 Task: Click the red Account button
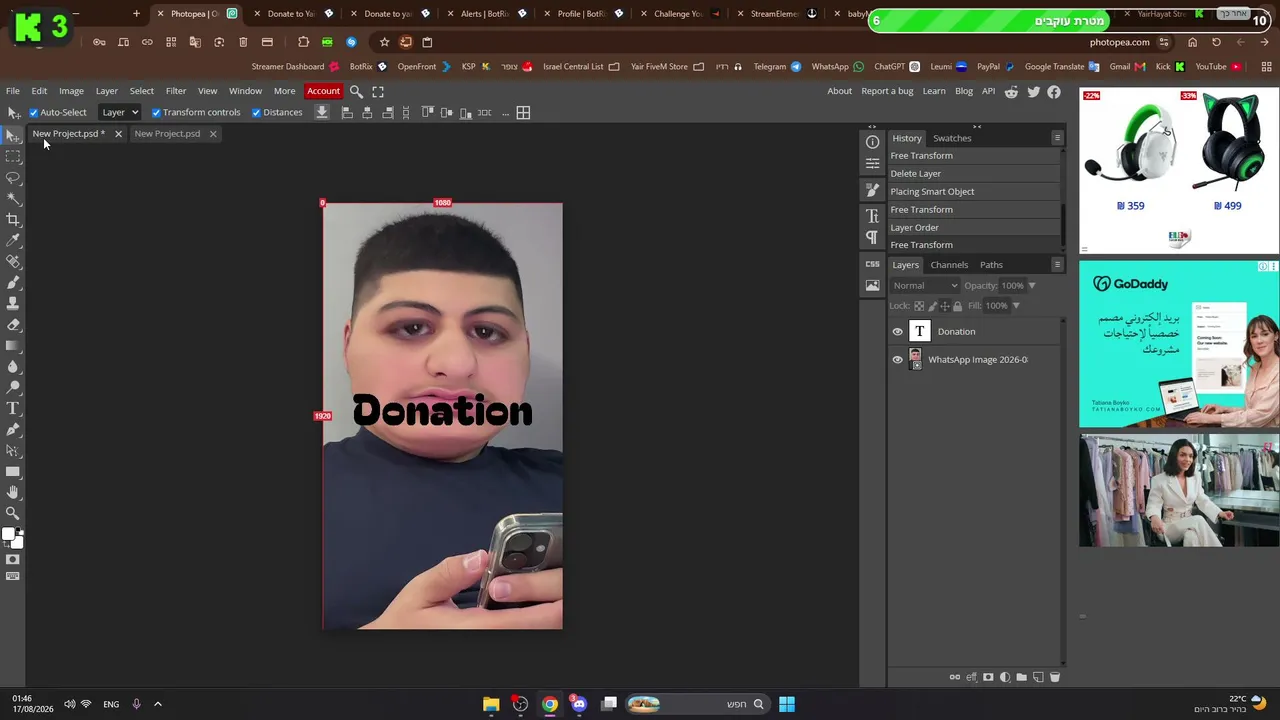pos(323,91)
